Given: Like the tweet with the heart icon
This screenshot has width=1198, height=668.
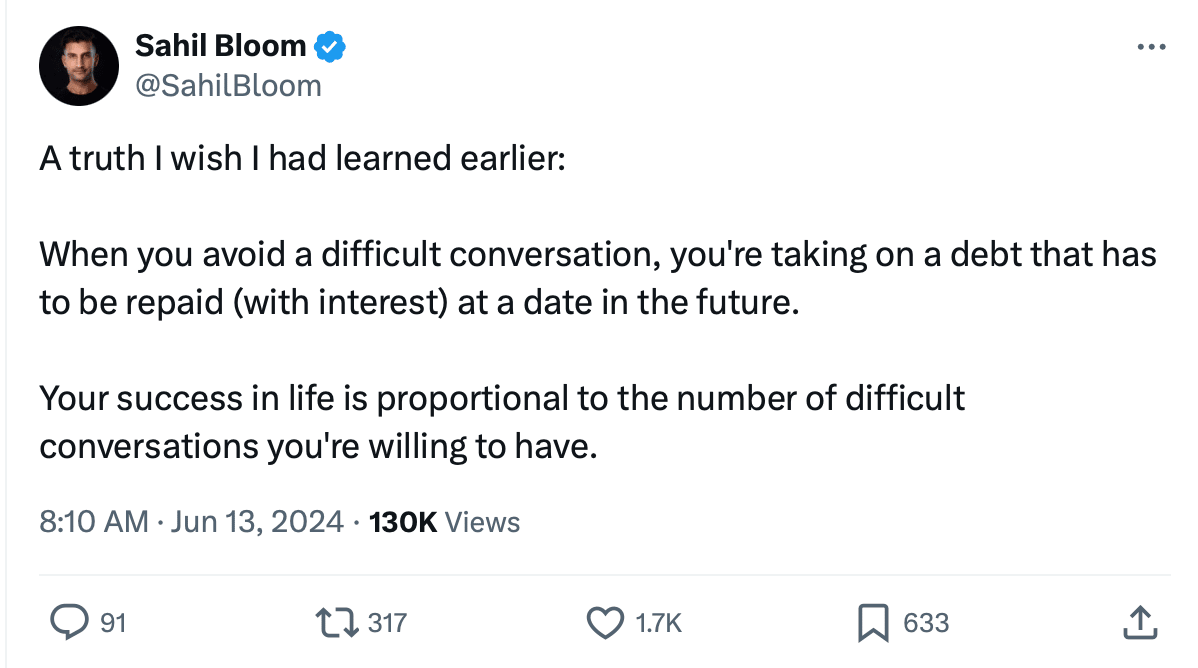Looking at the screenshot, I should 605,623.
